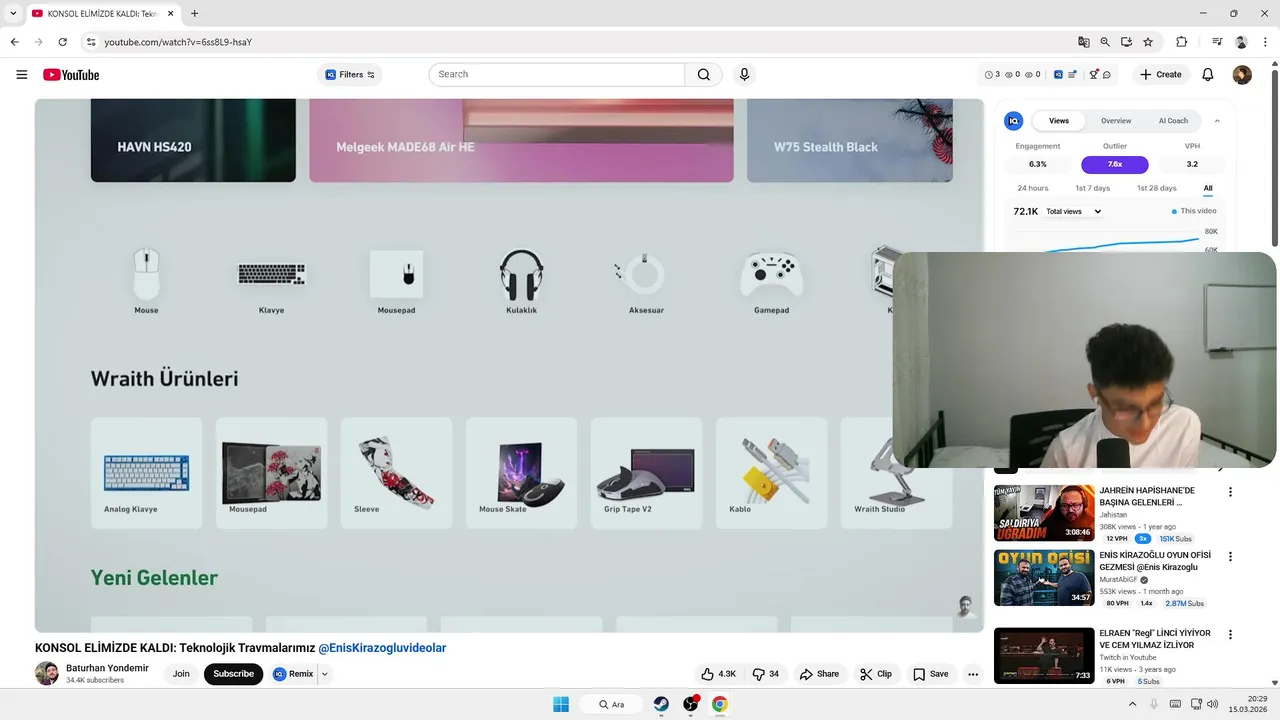This screenshot has width=1280, height=720.
Task: Open the @EnisKirazogluvideolar channel link
Action: coord(382,648)
